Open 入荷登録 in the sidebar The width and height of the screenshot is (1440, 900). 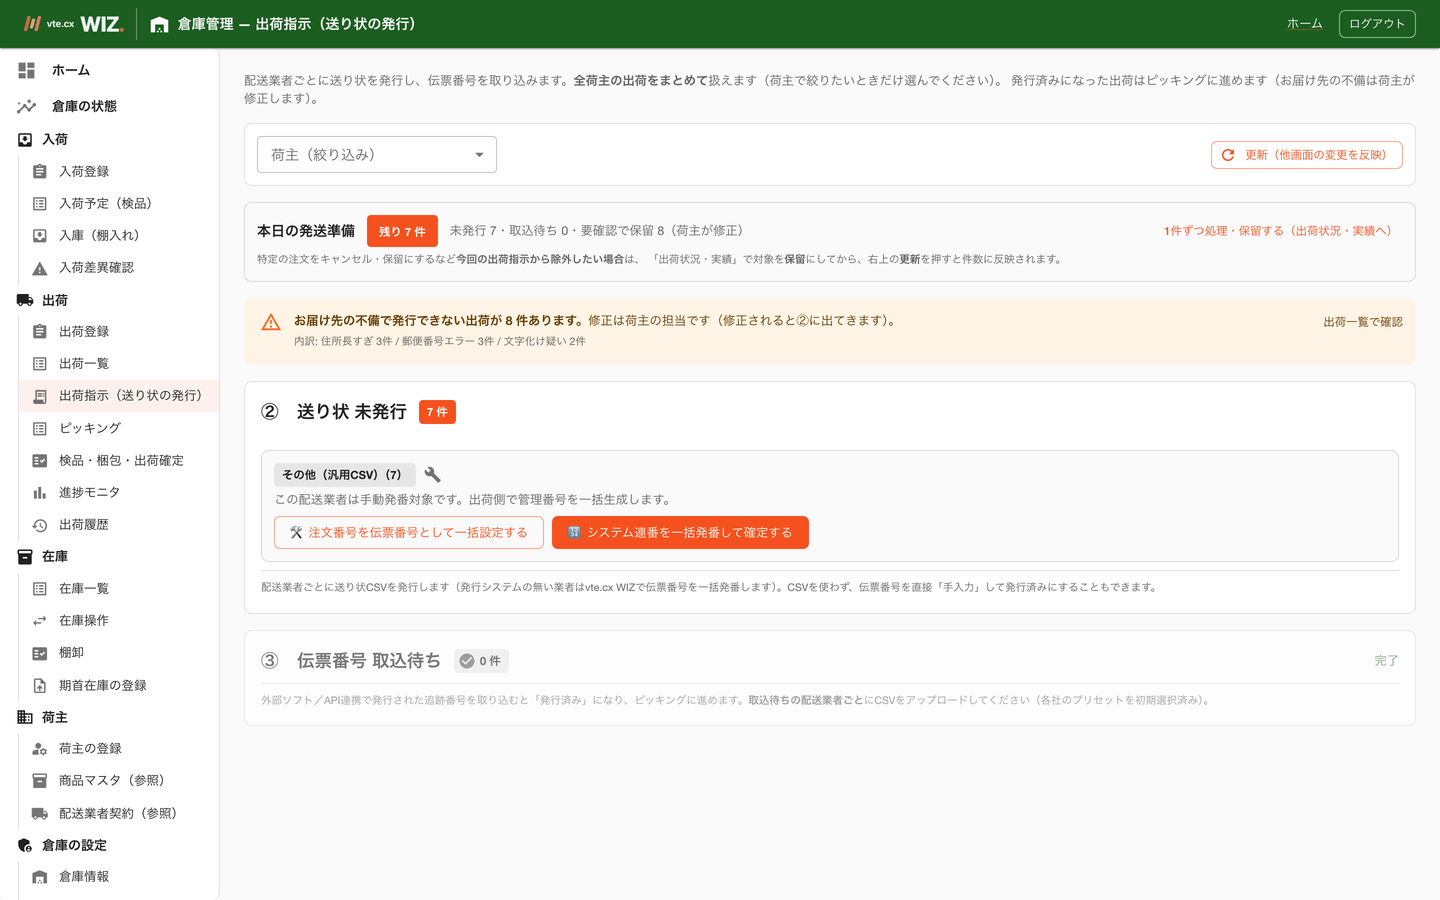(x=119, y=171)
